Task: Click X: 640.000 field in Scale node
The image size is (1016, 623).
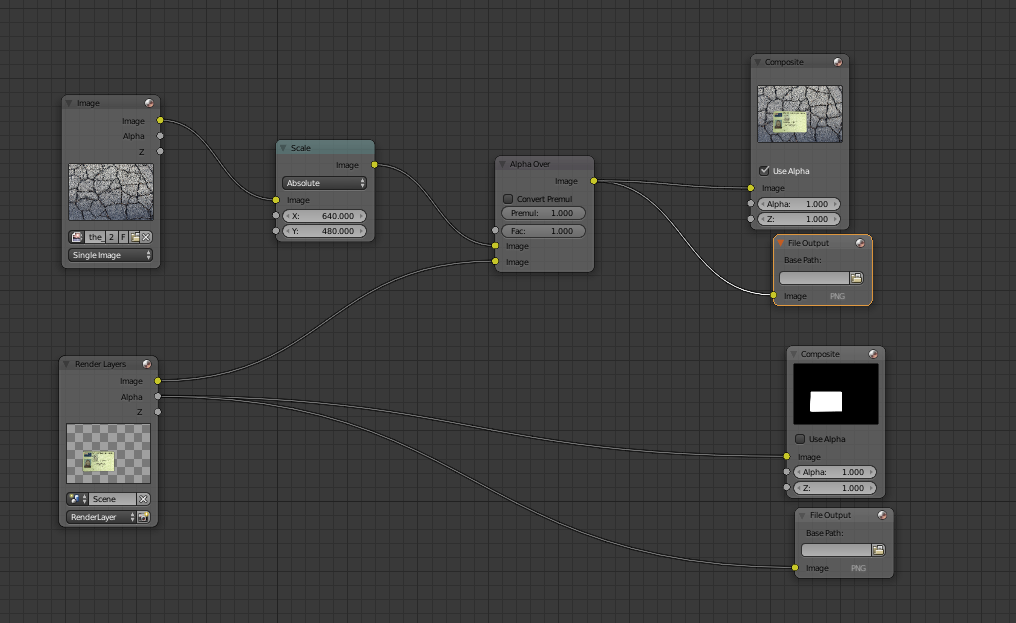Action: pos(325,217)
